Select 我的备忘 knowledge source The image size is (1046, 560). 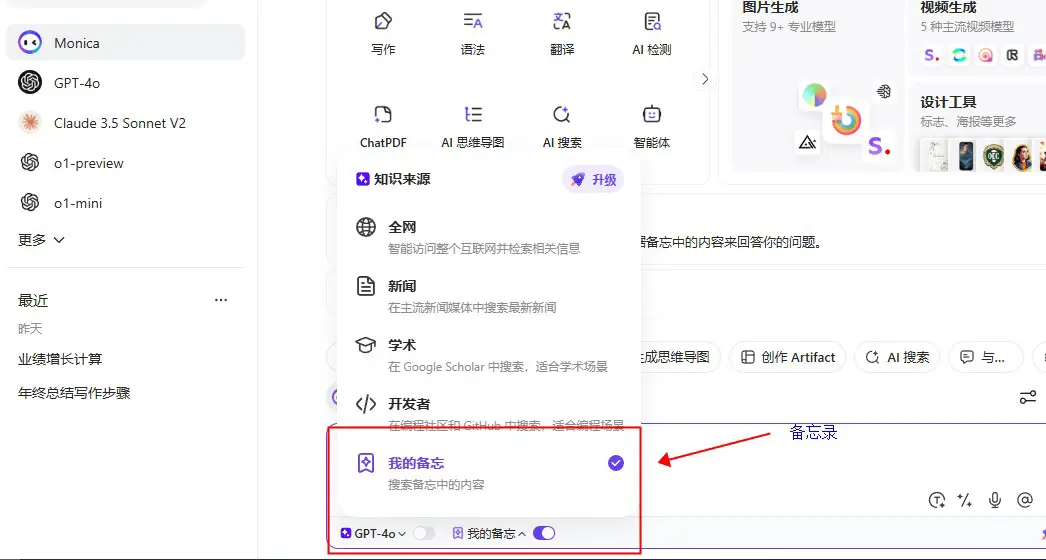[x=489, y=473]
